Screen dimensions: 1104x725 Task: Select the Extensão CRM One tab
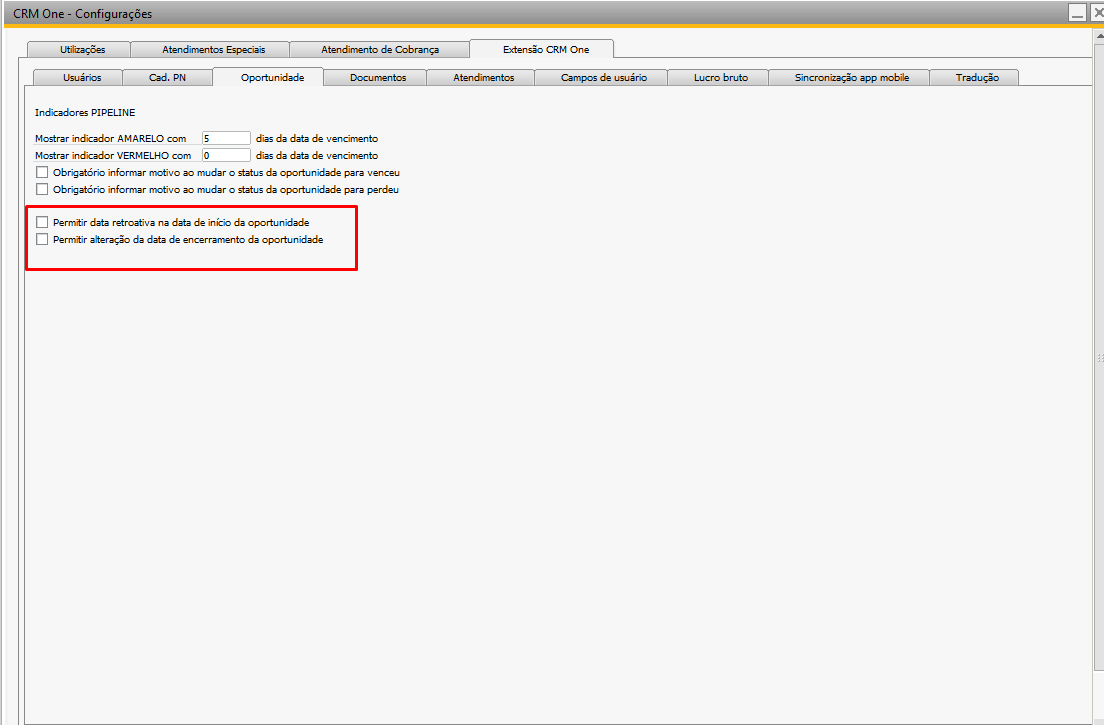pos(542,49)
